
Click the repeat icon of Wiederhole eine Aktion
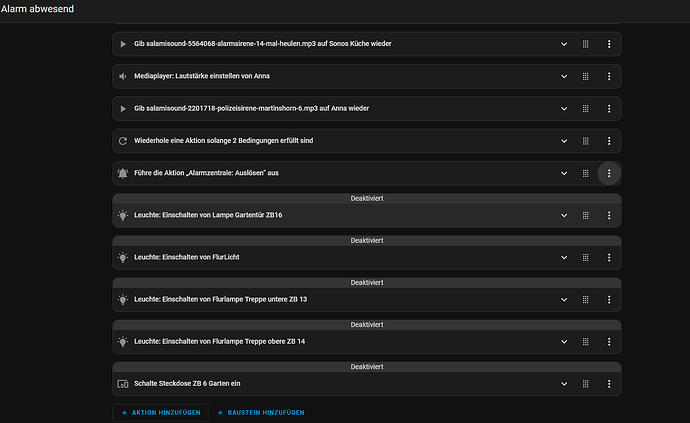click(123, 141)
